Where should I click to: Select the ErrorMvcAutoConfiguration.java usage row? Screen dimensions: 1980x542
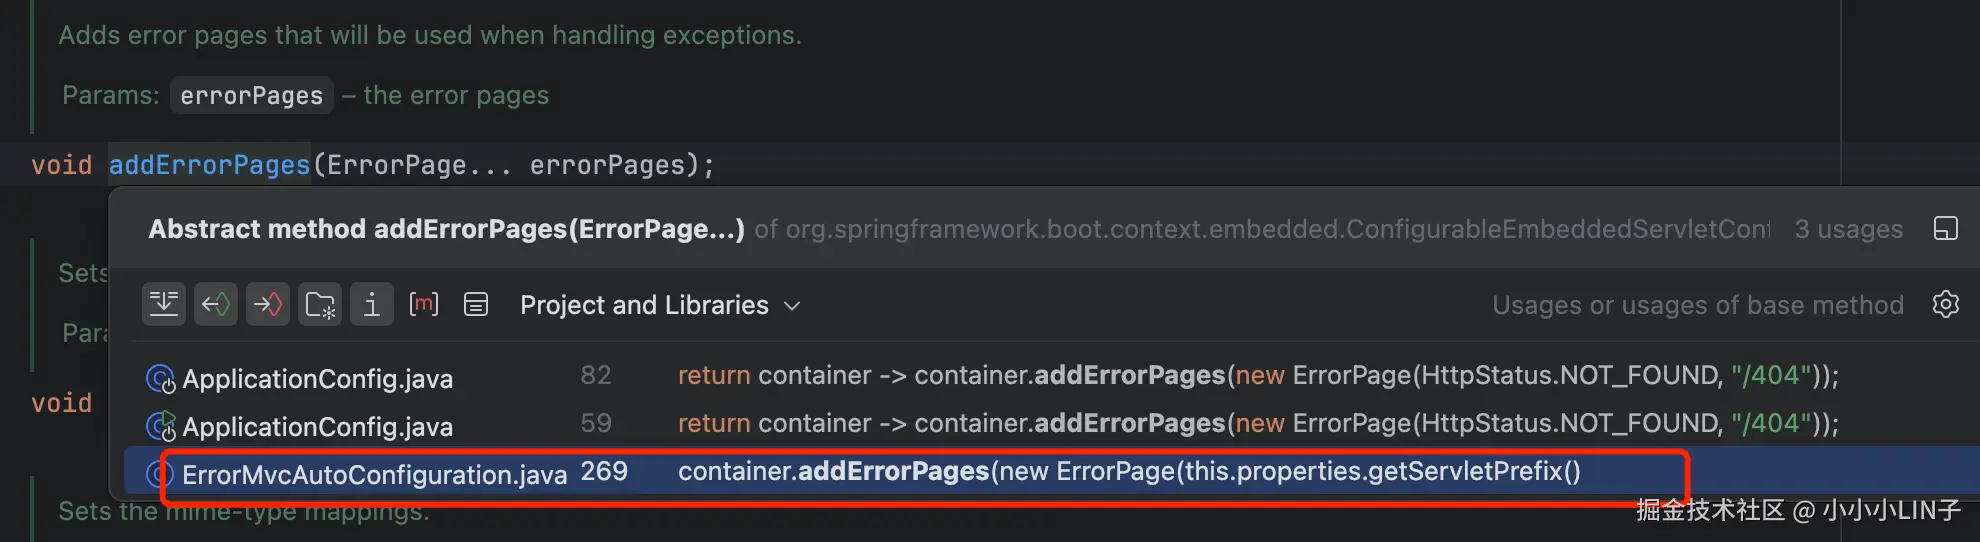tap(1051, 472)
